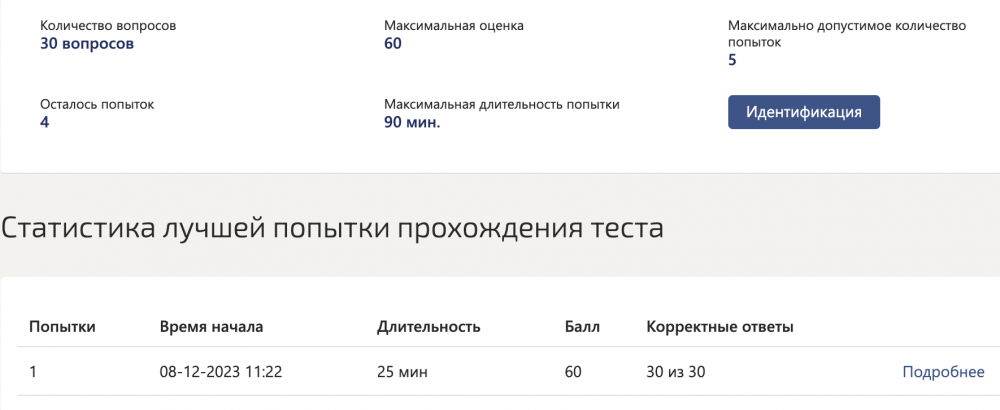1000x410 pixels.
Task: Click the Идентификация button
Action: tap(803, 112)
